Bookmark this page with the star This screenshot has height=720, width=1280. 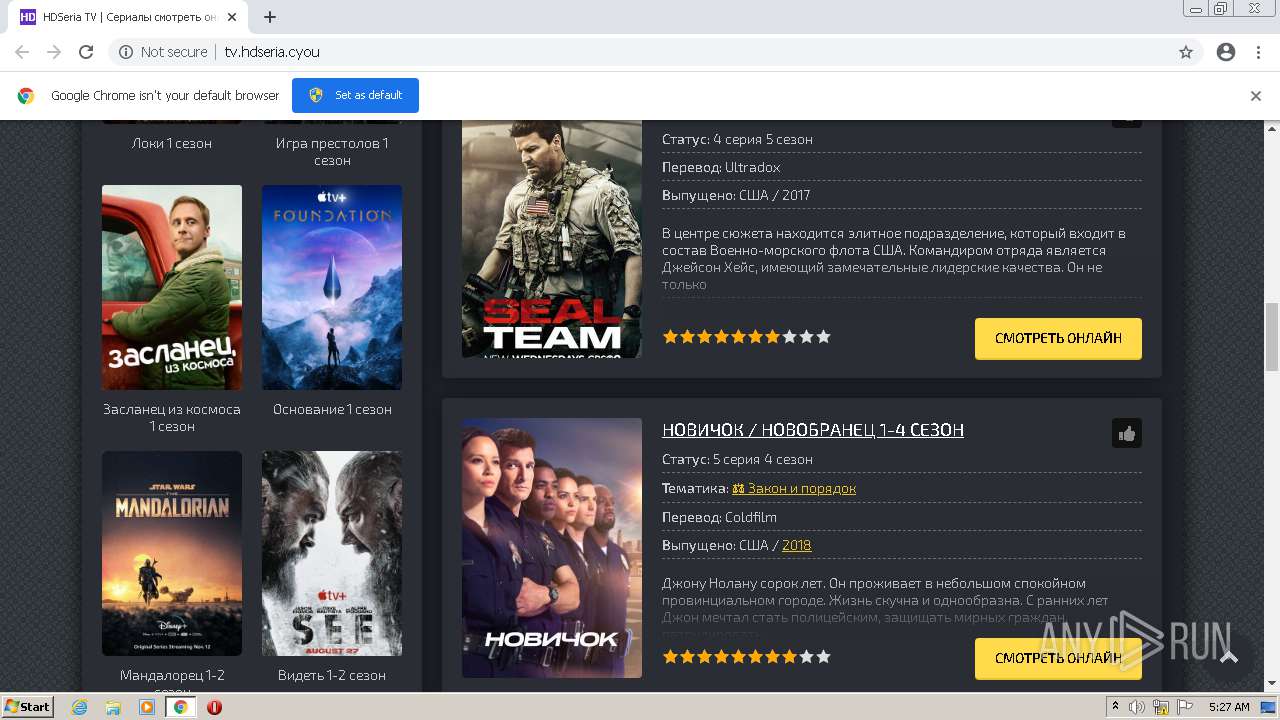coord(1186,52)
